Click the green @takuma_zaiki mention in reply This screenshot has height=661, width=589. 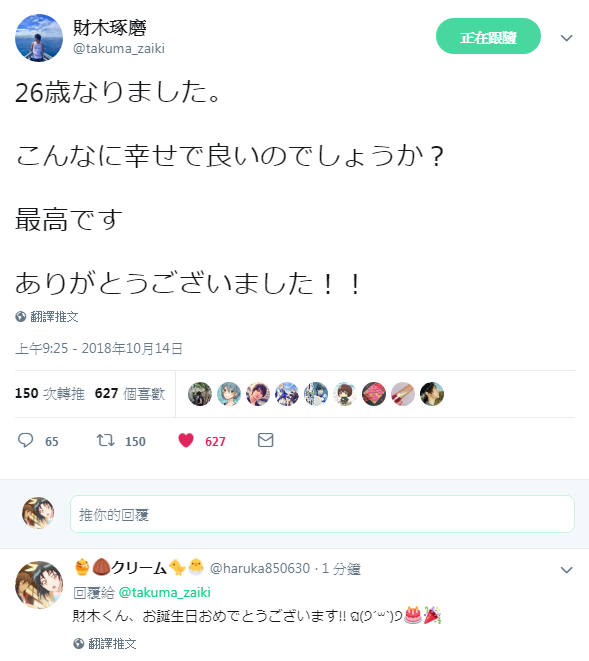pos(164,592)
